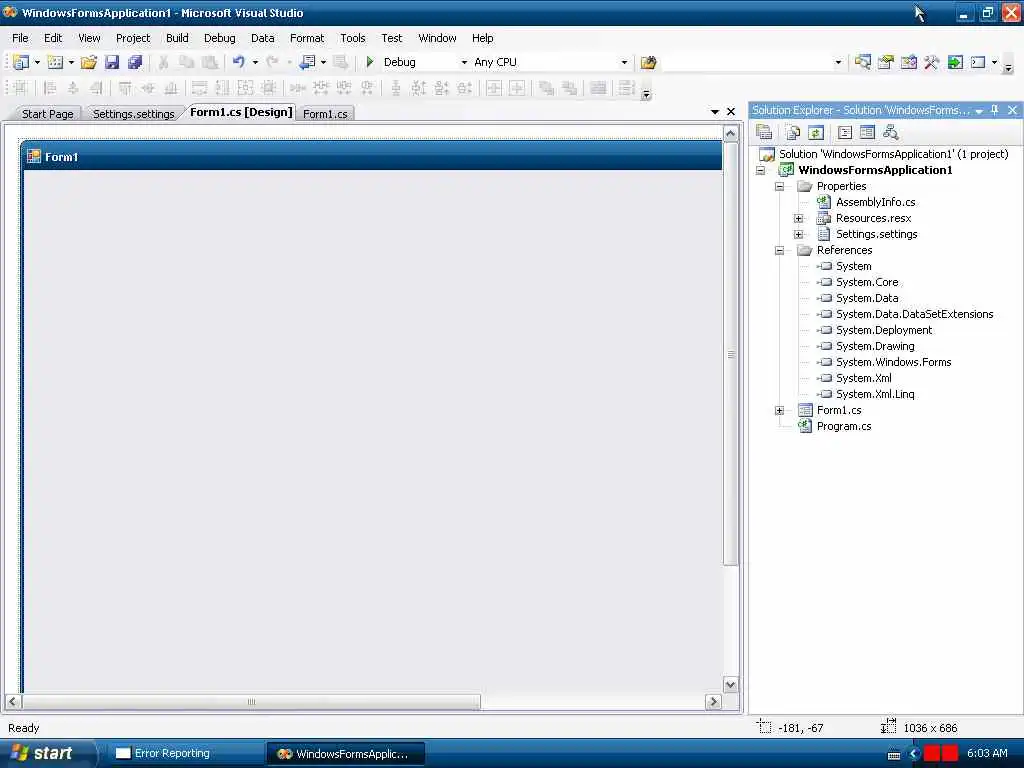
Task: Click Solution Explorer's Properties icon
Action: (x=764, y=133)
